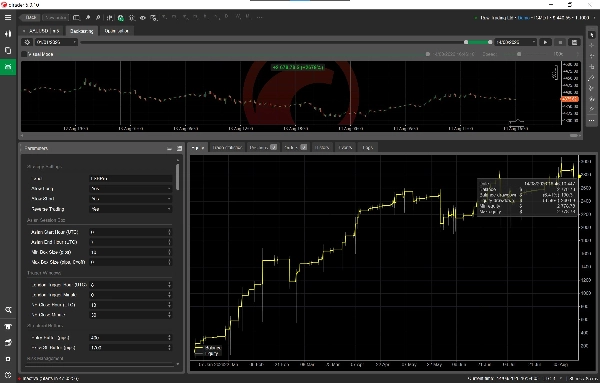Select the cursor pointer drawing tool
The image size is (600, 383).
click(x=592, y=35)
